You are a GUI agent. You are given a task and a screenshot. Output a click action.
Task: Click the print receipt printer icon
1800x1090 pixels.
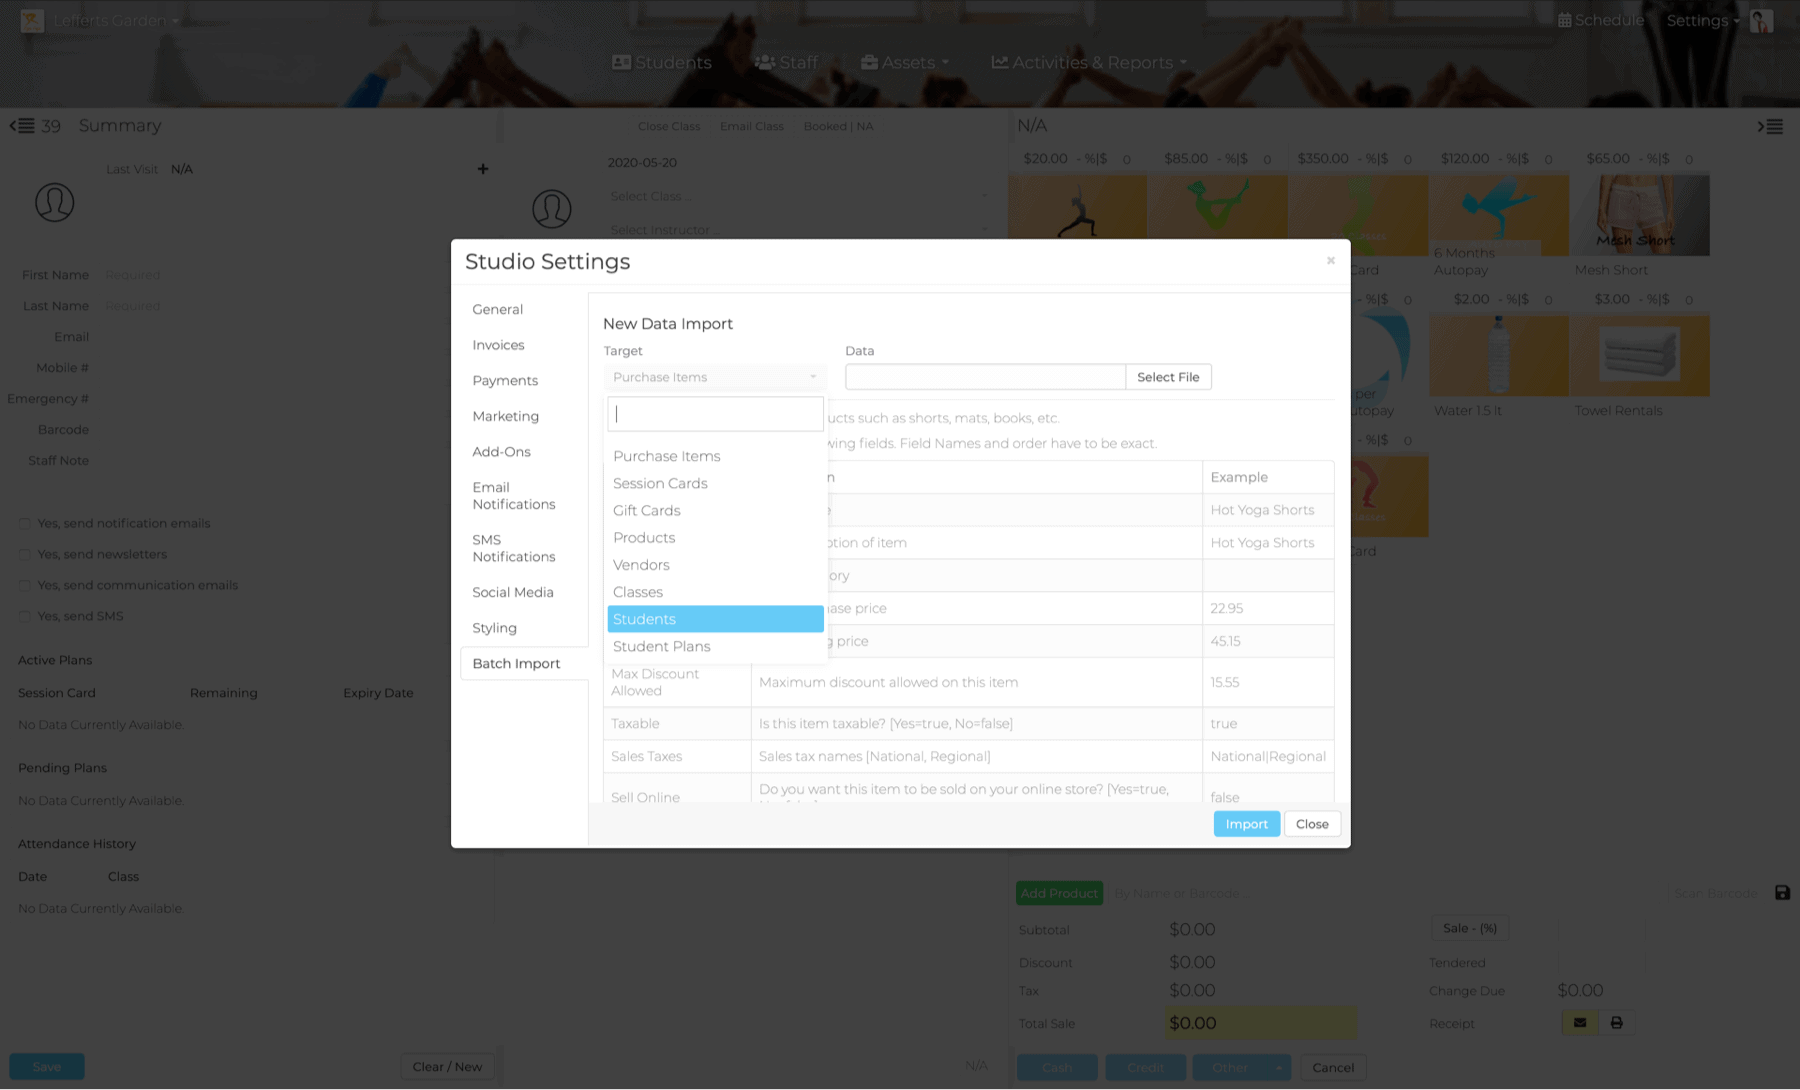point(1616,1023)
